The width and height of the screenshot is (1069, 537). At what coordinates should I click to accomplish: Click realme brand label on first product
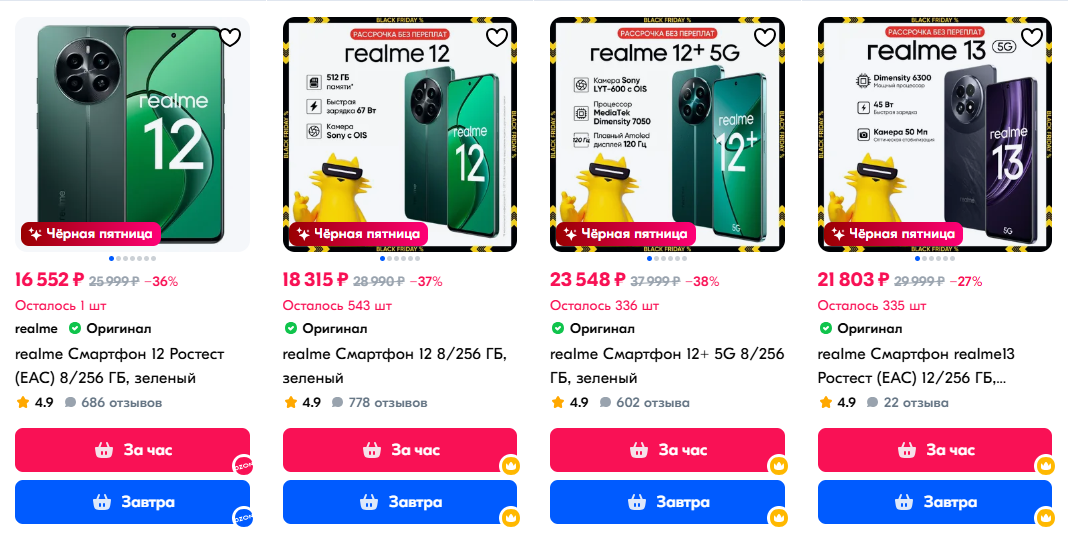coord(36,328)
